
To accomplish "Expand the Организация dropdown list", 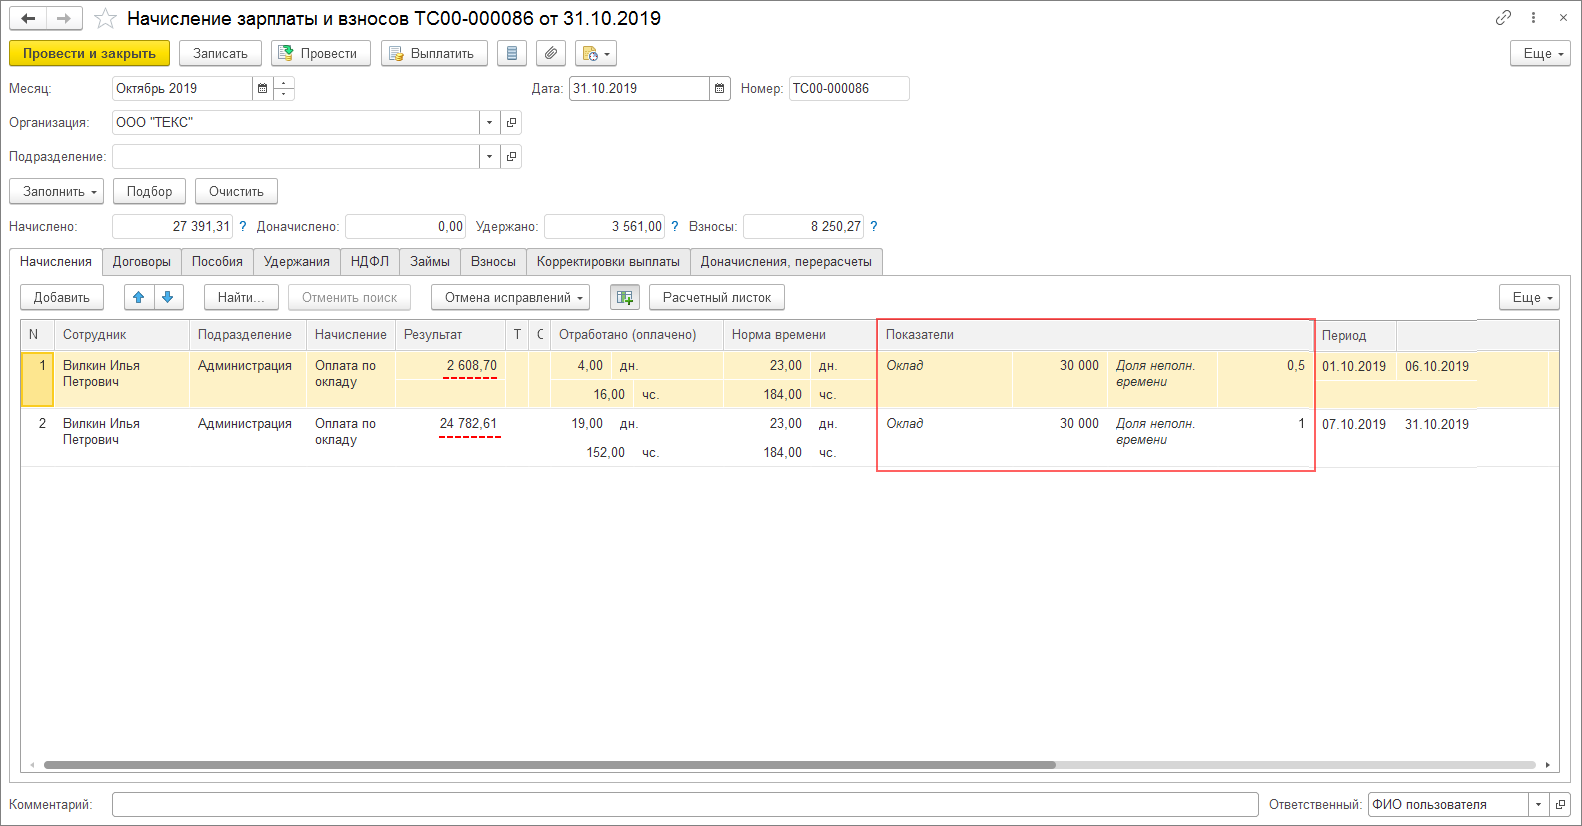I will pyautogui.click(x=489, y=122).
